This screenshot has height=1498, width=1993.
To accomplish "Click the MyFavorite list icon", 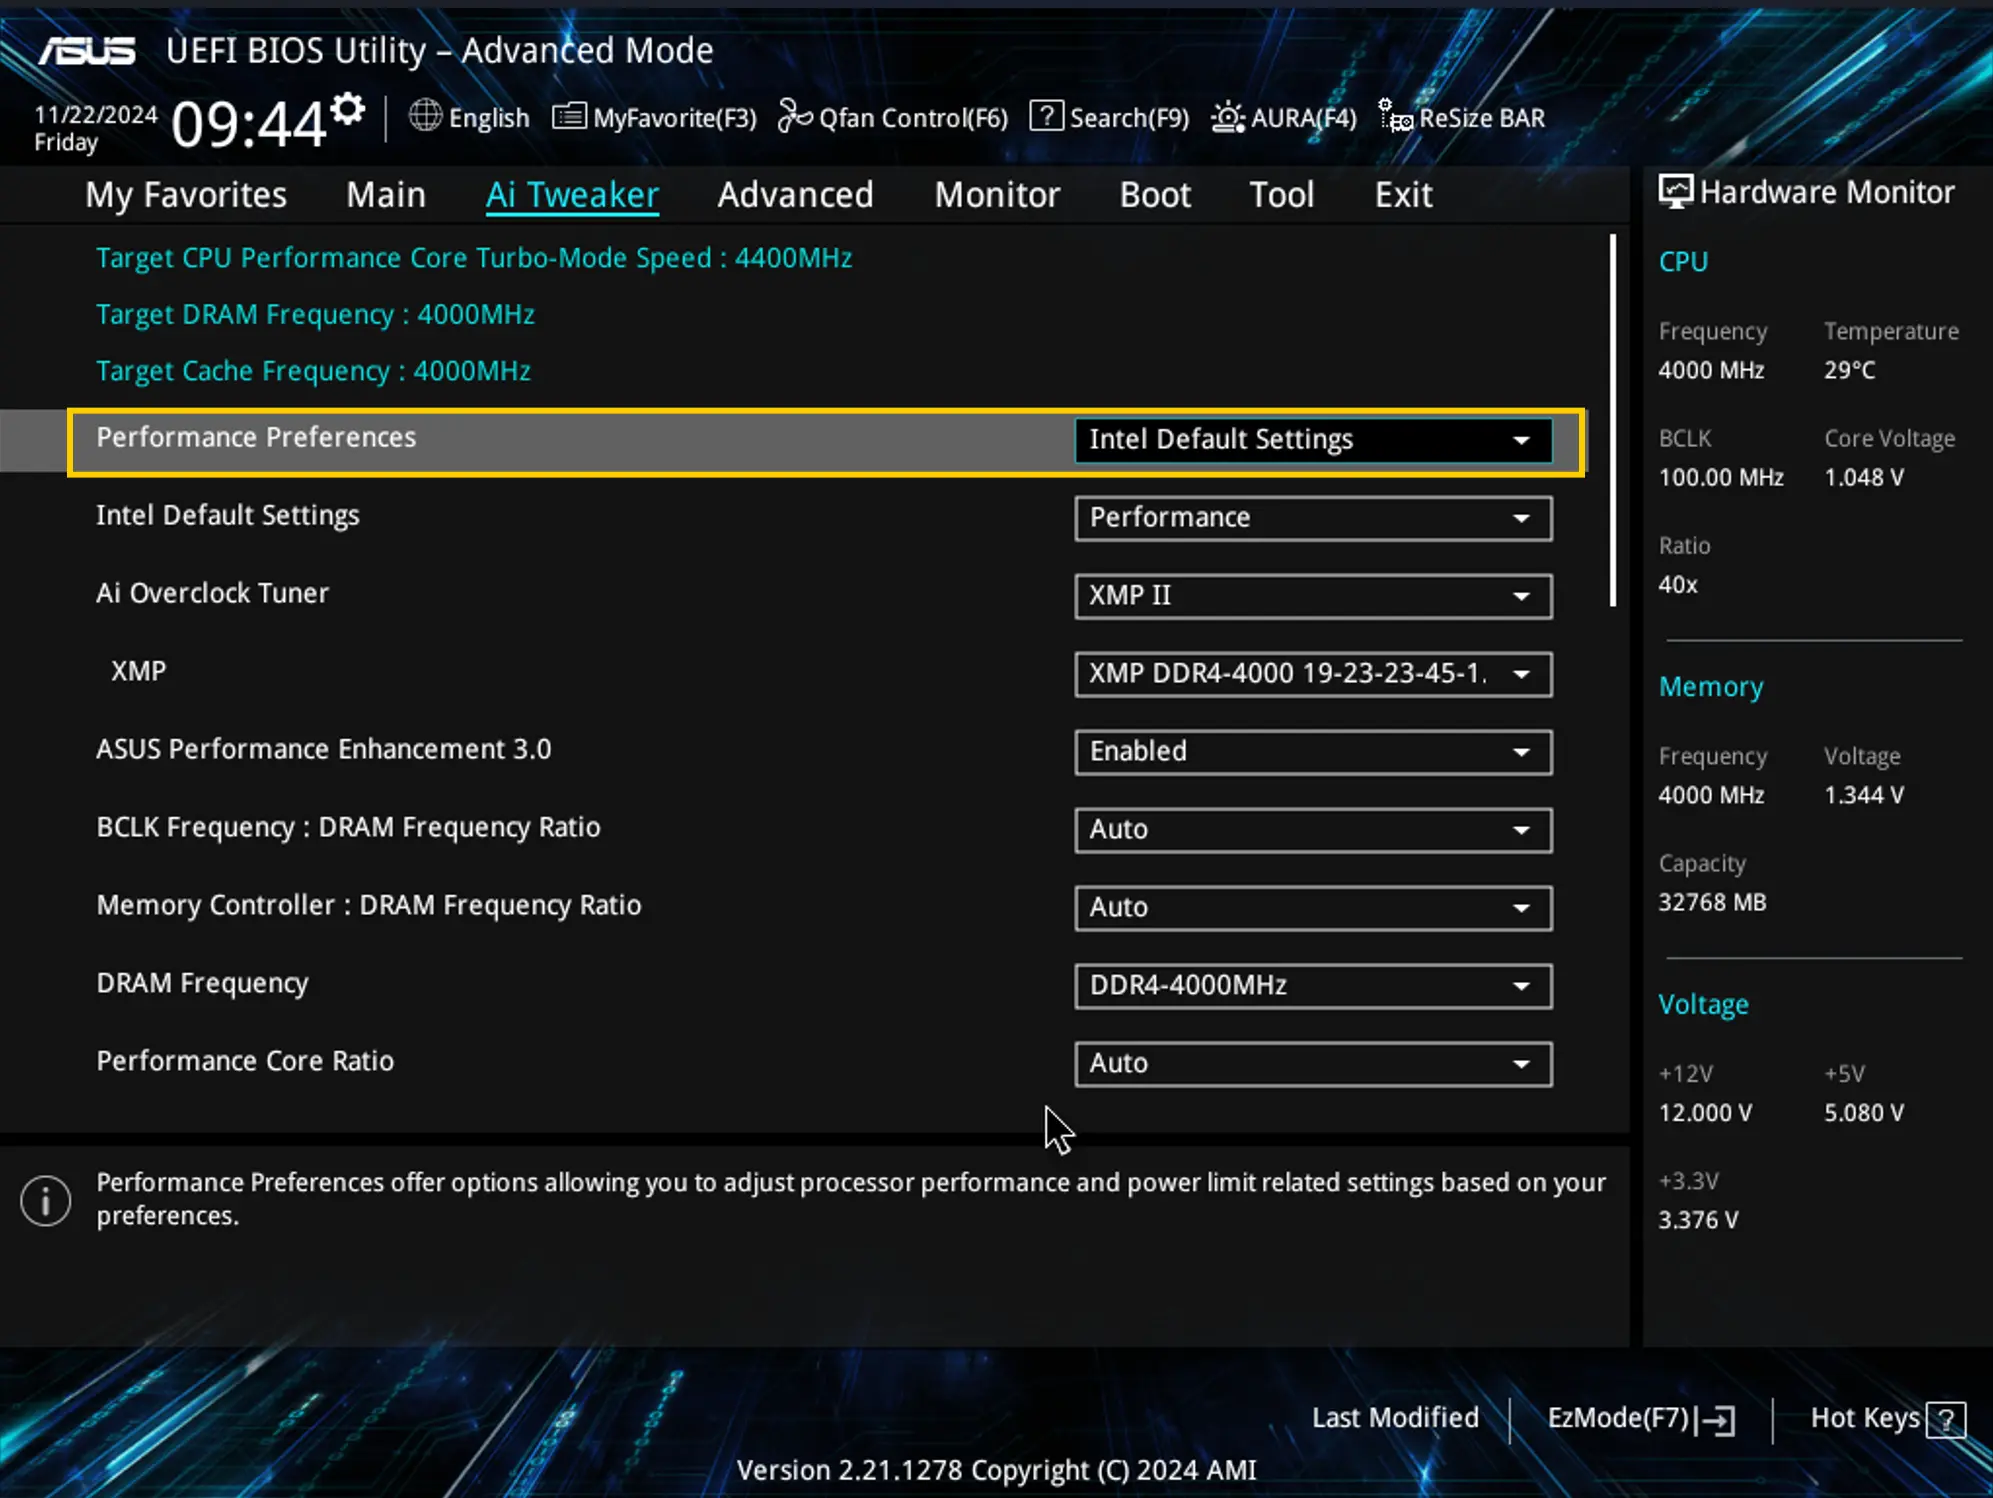I will (x=569, y=117).
